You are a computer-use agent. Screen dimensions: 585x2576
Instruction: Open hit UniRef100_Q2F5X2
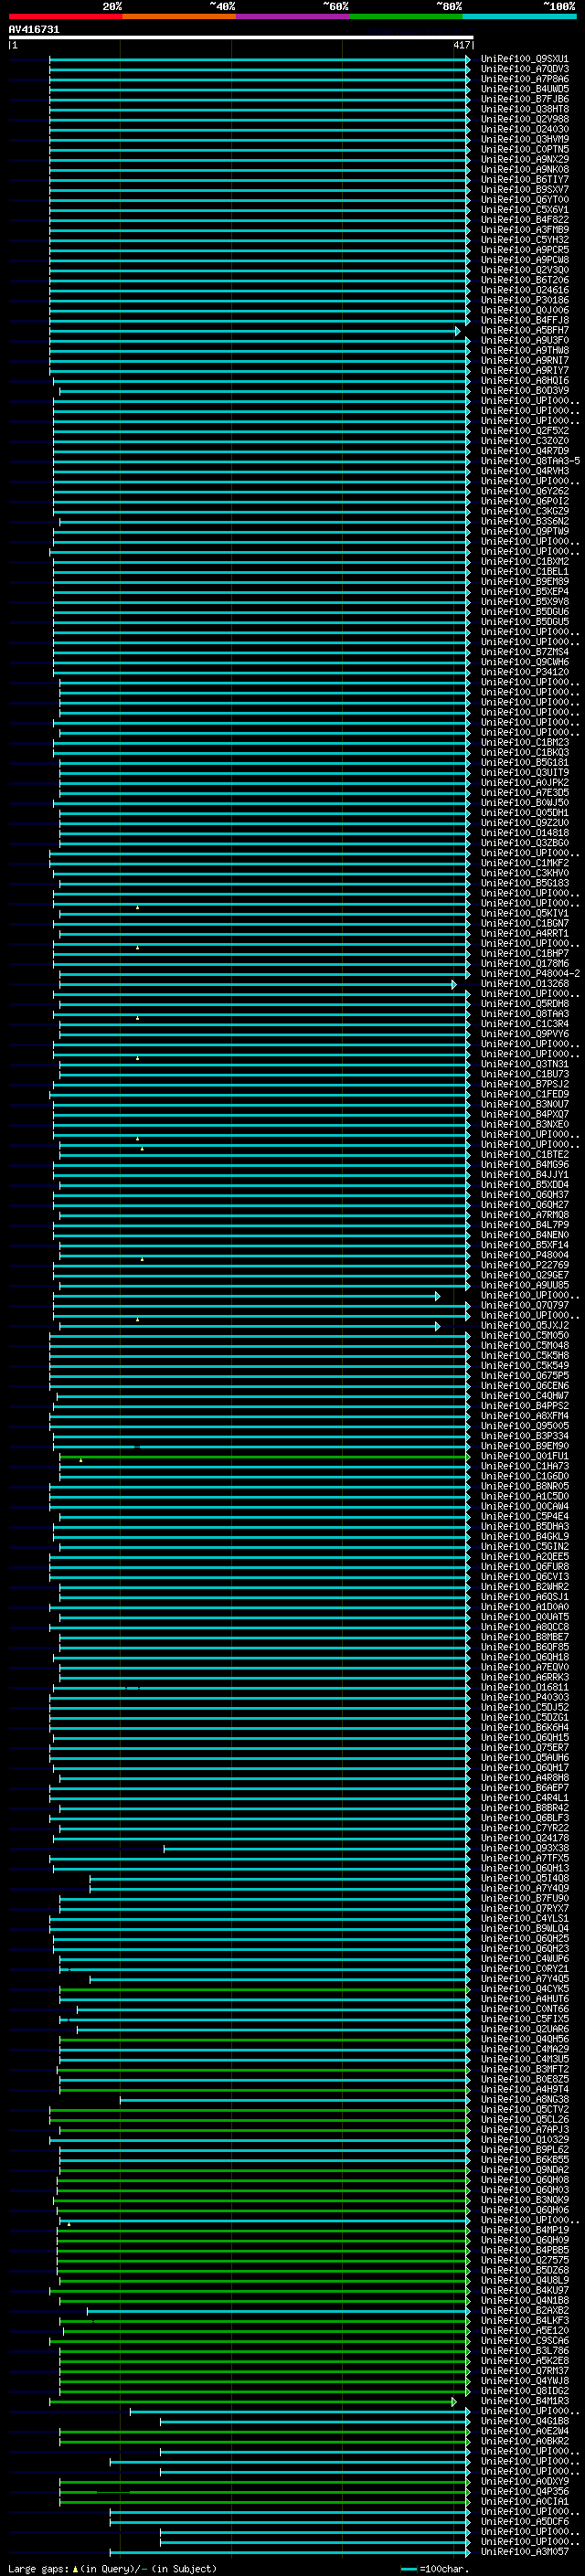point(524,431)
